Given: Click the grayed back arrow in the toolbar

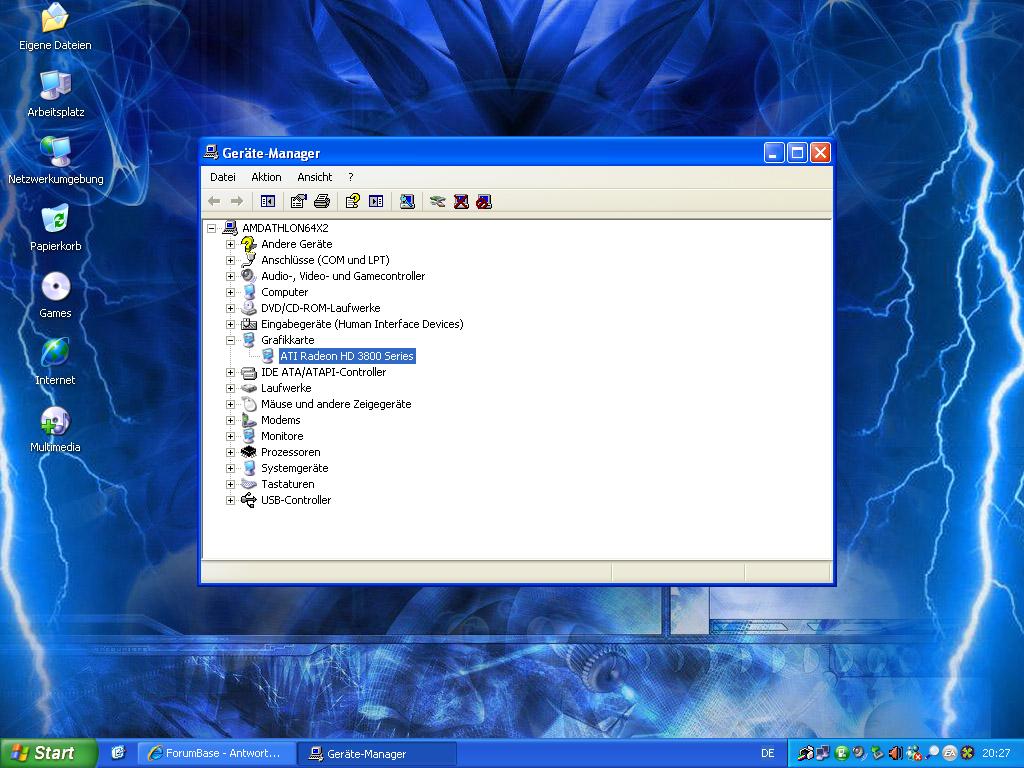Looking at the screenshot, I should (x=214, y=202).
